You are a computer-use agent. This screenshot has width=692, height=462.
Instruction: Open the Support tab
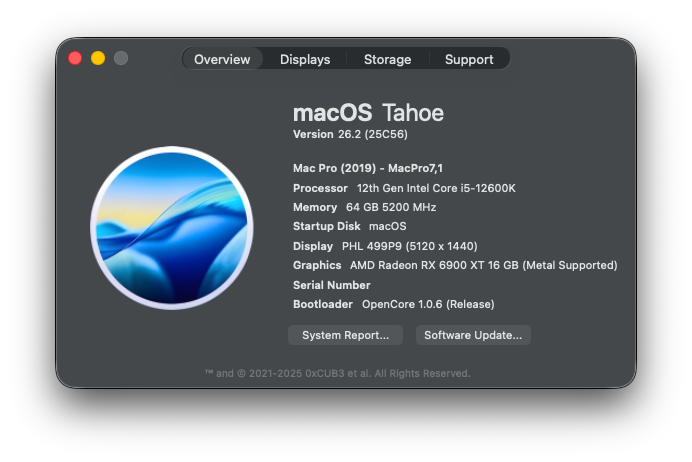(469, 59)
